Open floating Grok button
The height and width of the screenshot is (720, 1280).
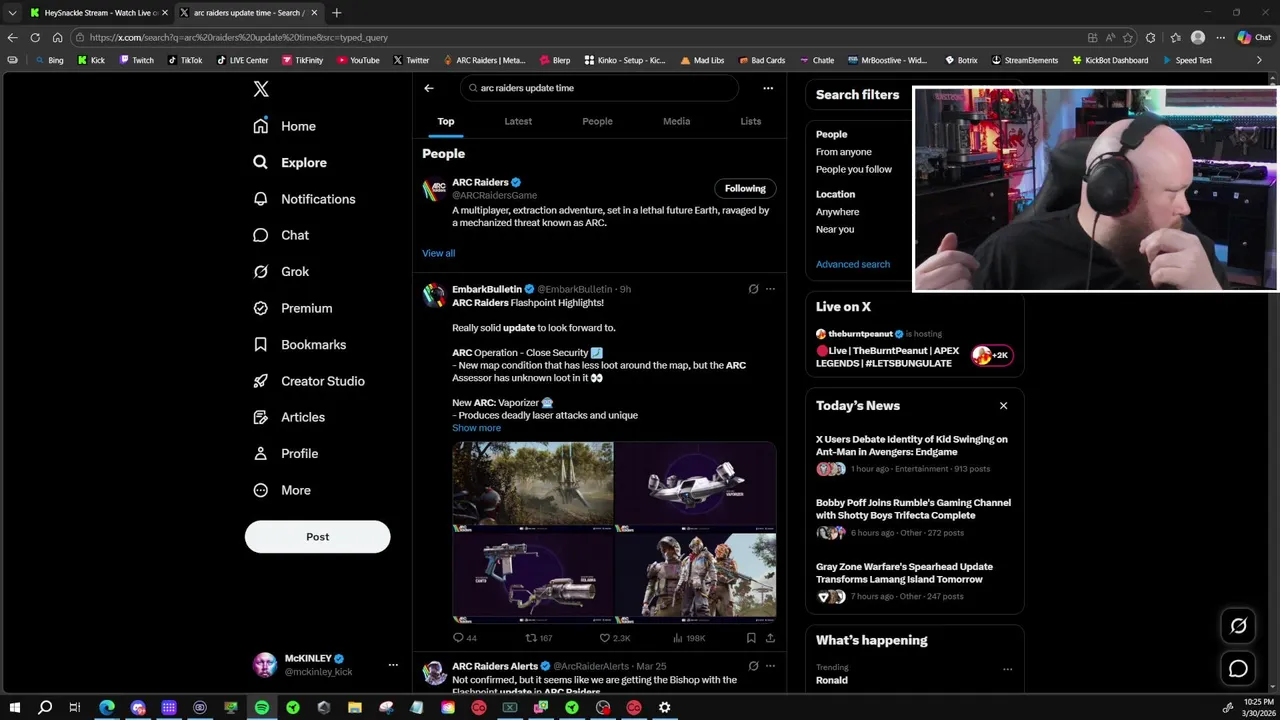click(x=1238, y=626)
